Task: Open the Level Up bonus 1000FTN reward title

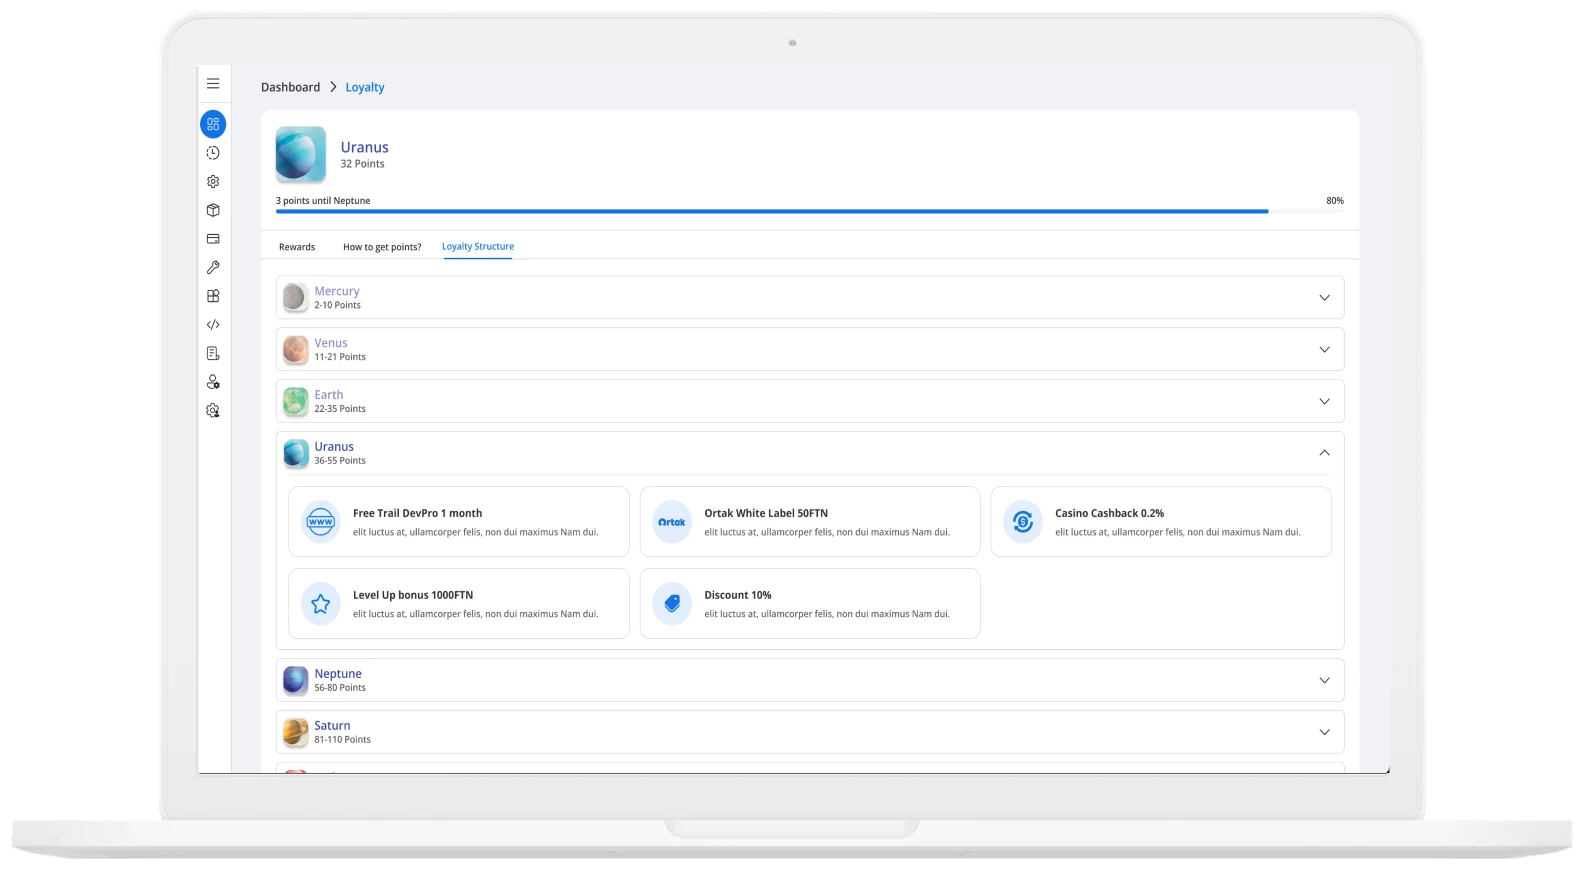Action: point(413,595)
